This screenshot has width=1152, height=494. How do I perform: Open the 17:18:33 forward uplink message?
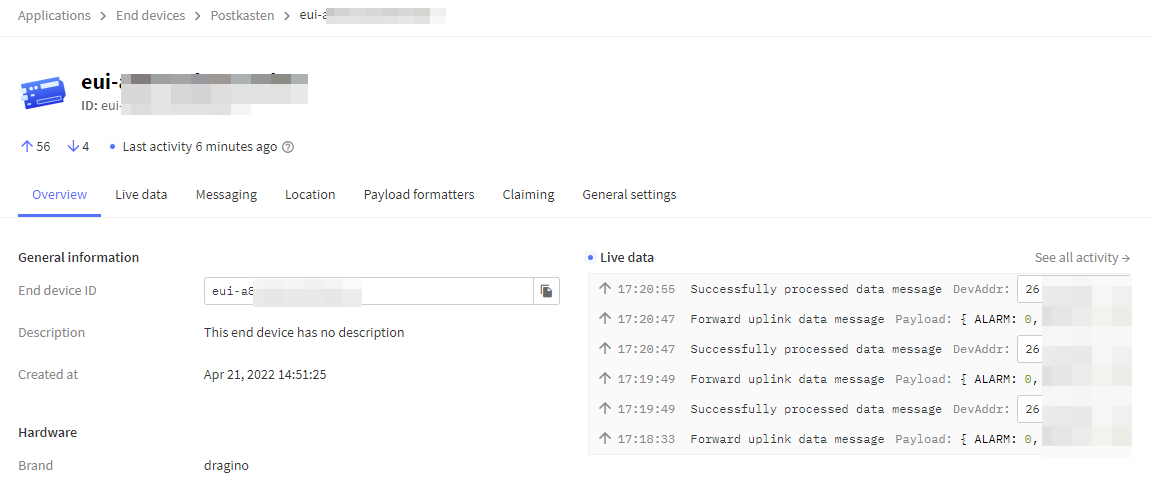(860, 440)
